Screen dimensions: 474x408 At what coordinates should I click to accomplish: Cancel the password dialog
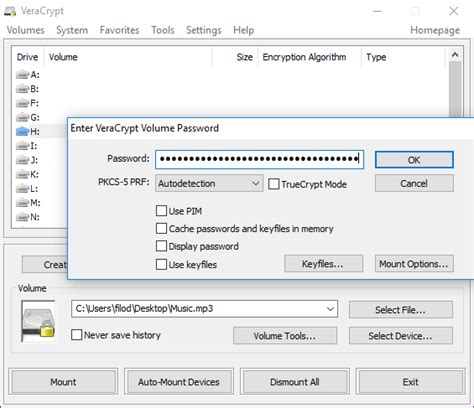(414, 183)
